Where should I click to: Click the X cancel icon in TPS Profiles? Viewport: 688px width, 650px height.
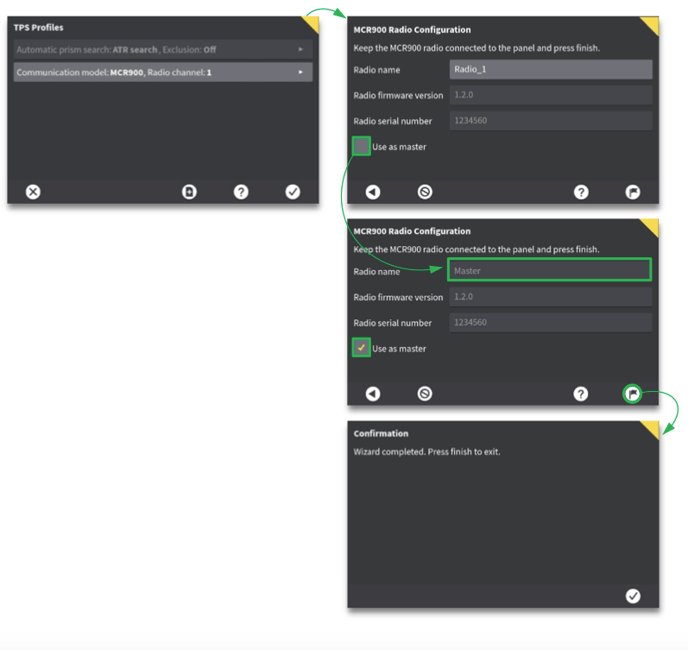[x=33, y=192]
